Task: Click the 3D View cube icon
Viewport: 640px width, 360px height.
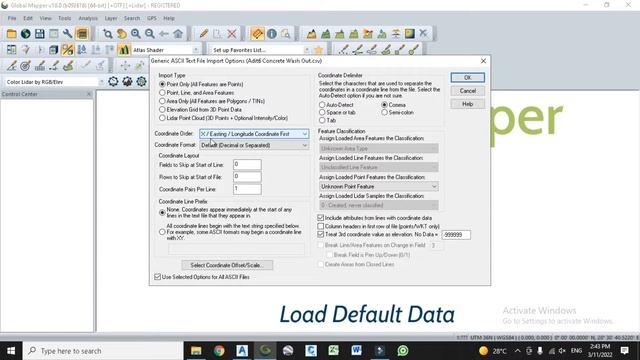Action: [x=53, y=50]
